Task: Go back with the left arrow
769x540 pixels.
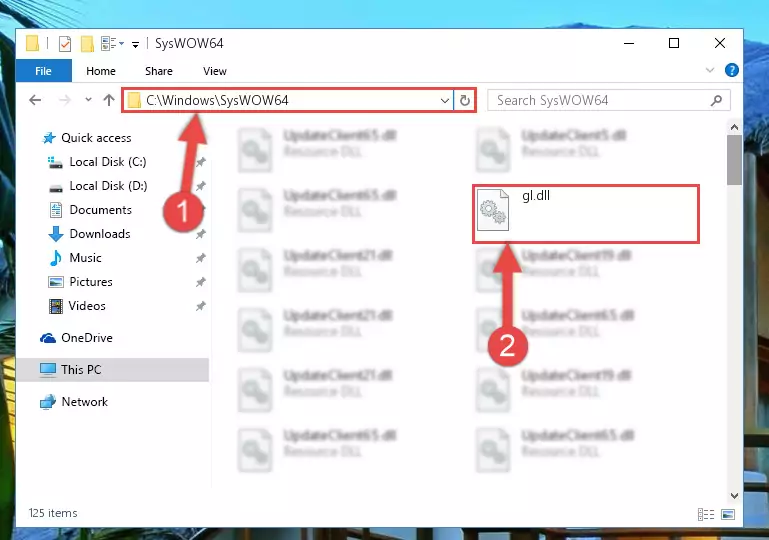Action: [35, 101]
